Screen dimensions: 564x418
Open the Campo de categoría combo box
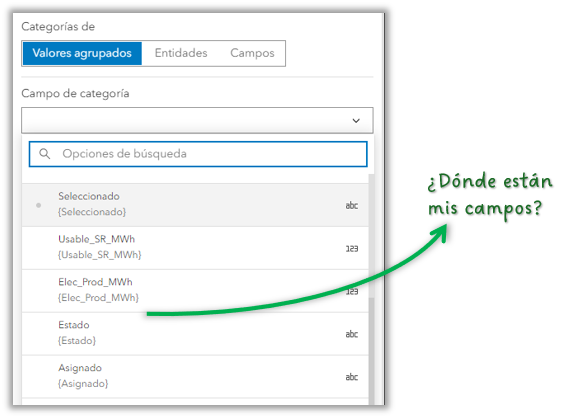click(x=197, y=120)
